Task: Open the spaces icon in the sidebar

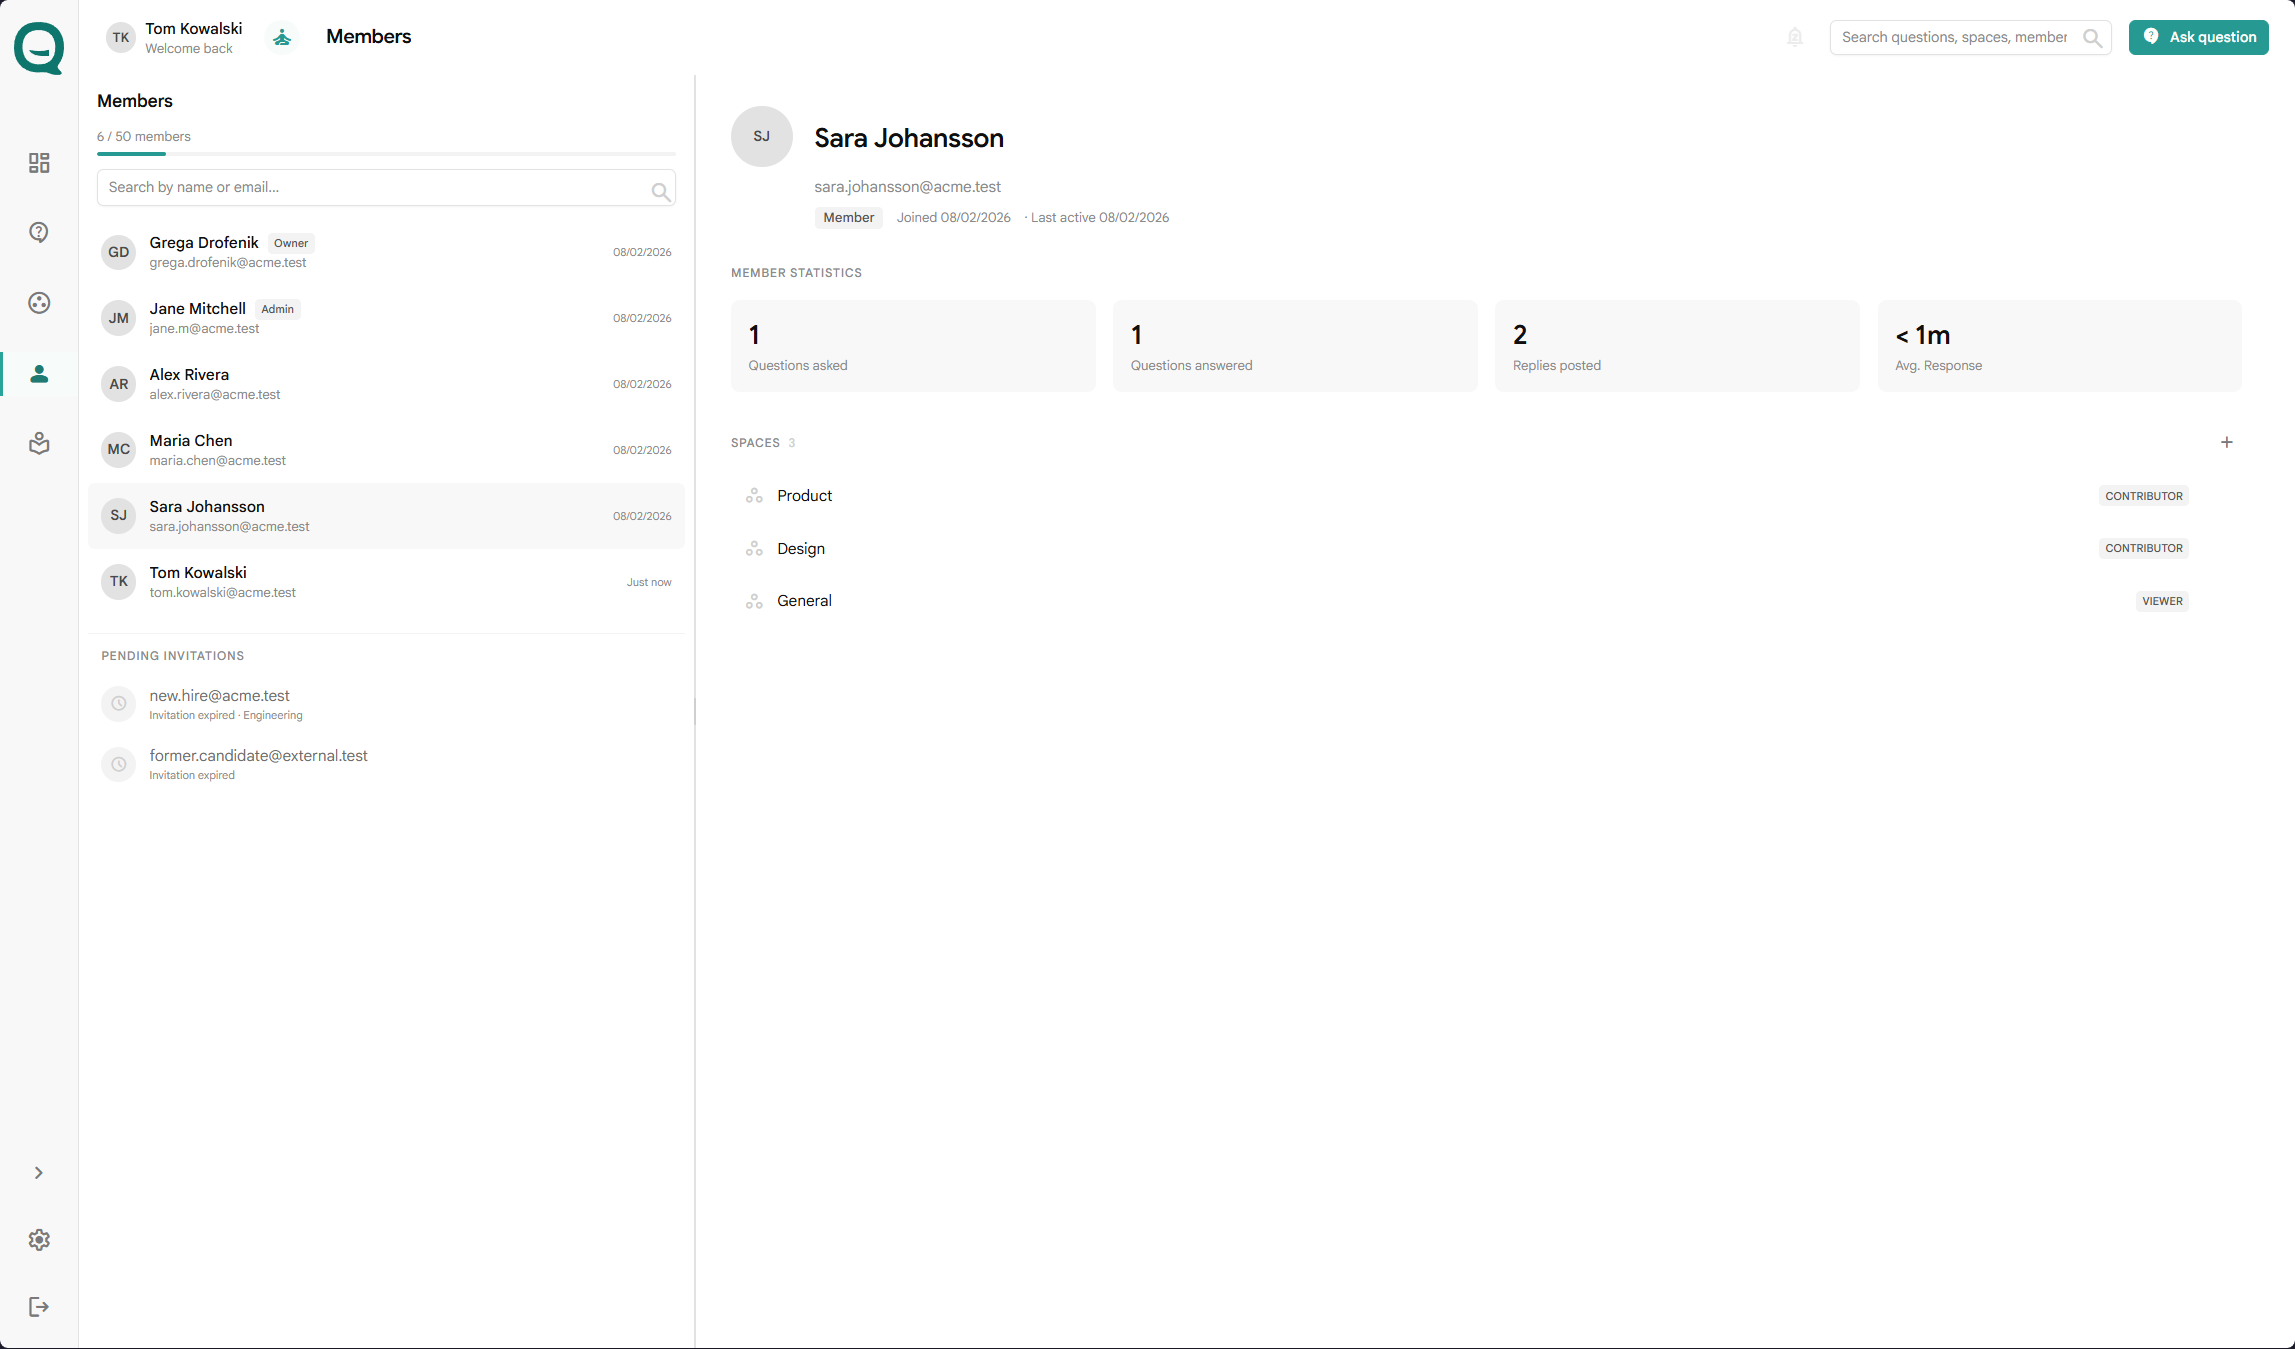Action: click(x=39, y=303)
